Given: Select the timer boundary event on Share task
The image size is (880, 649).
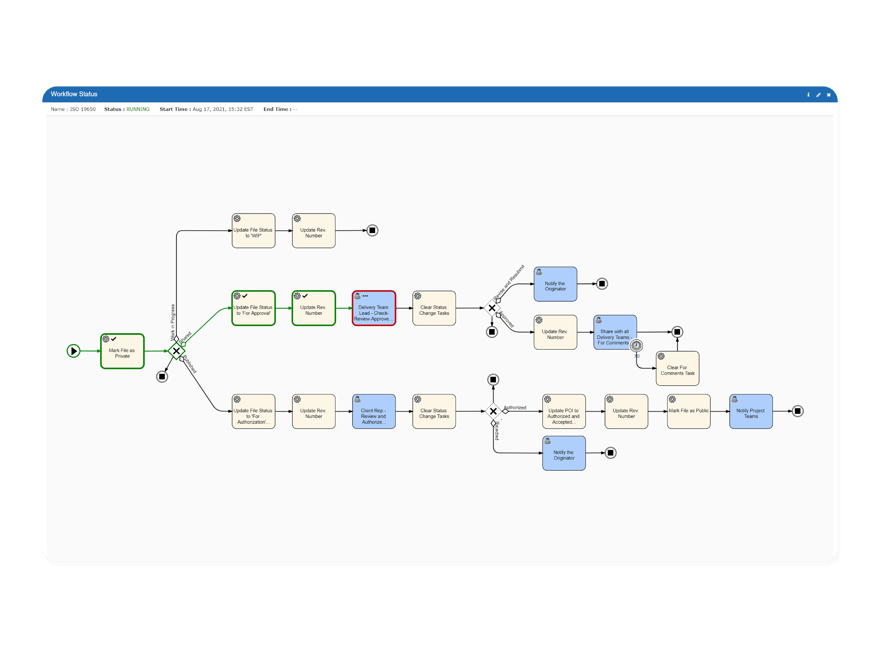Looking at the screenshot, I should (x=635, y=344).
